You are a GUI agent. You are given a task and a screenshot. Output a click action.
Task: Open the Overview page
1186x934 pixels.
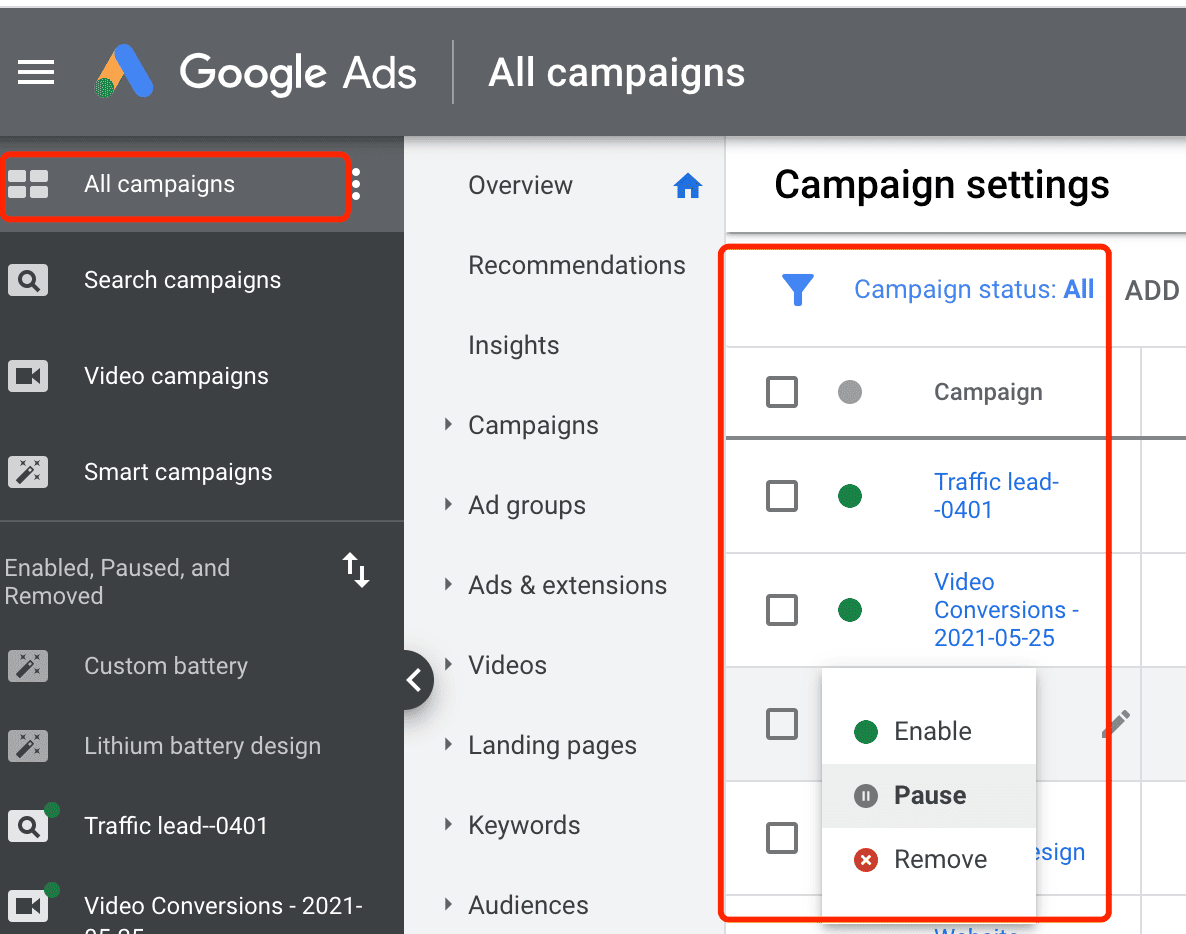point(520,185)
